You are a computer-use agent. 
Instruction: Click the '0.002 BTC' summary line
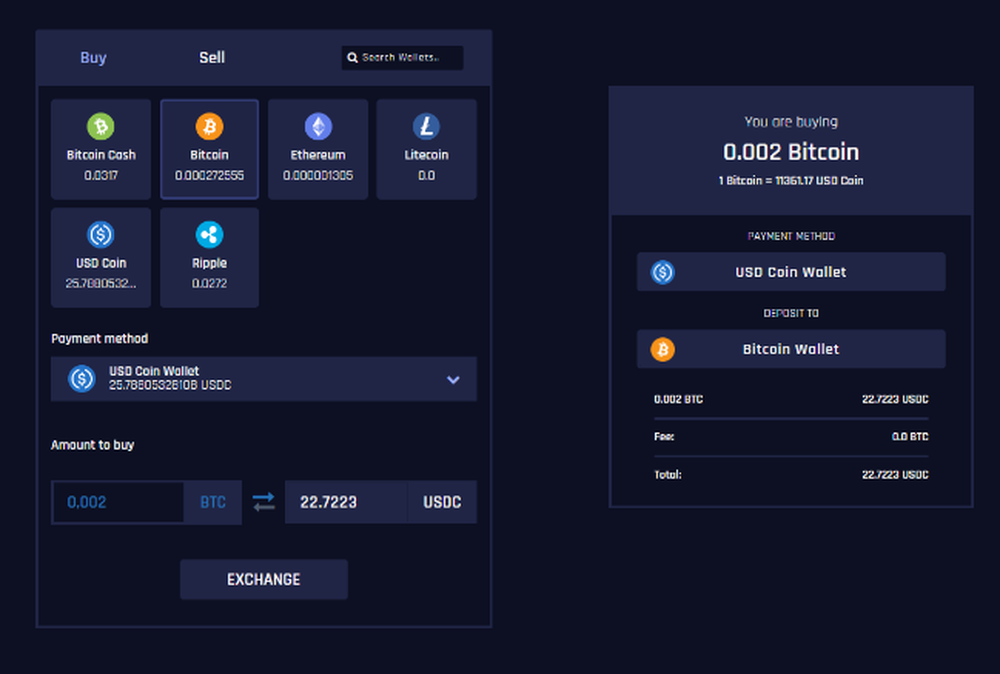point(679,399)
